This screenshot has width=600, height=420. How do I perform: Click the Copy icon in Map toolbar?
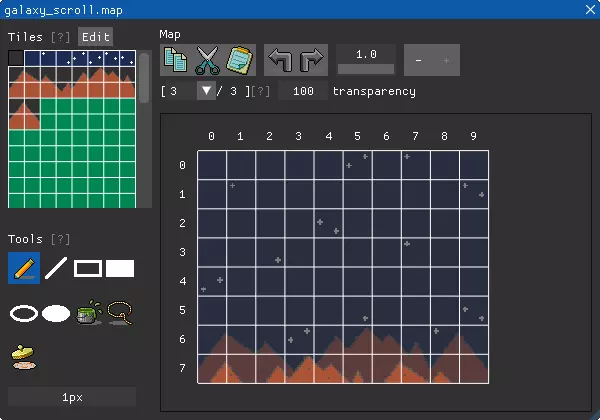176,60
